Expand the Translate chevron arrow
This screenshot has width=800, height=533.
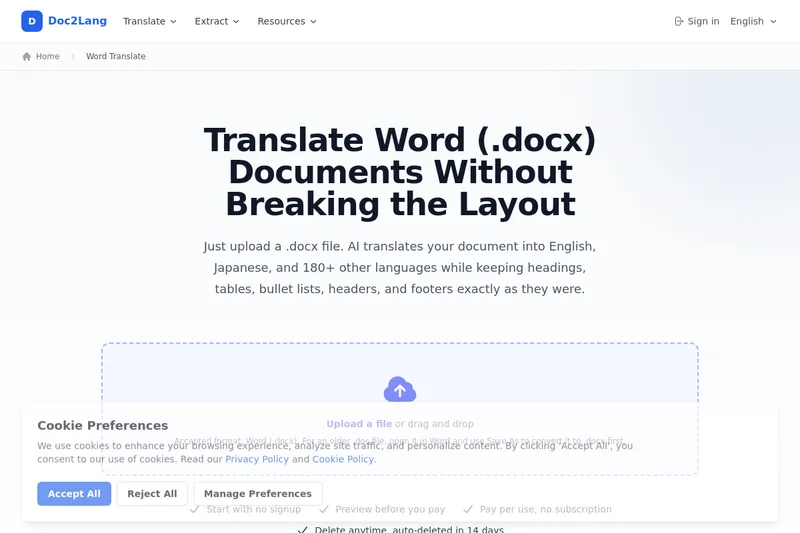173,21
